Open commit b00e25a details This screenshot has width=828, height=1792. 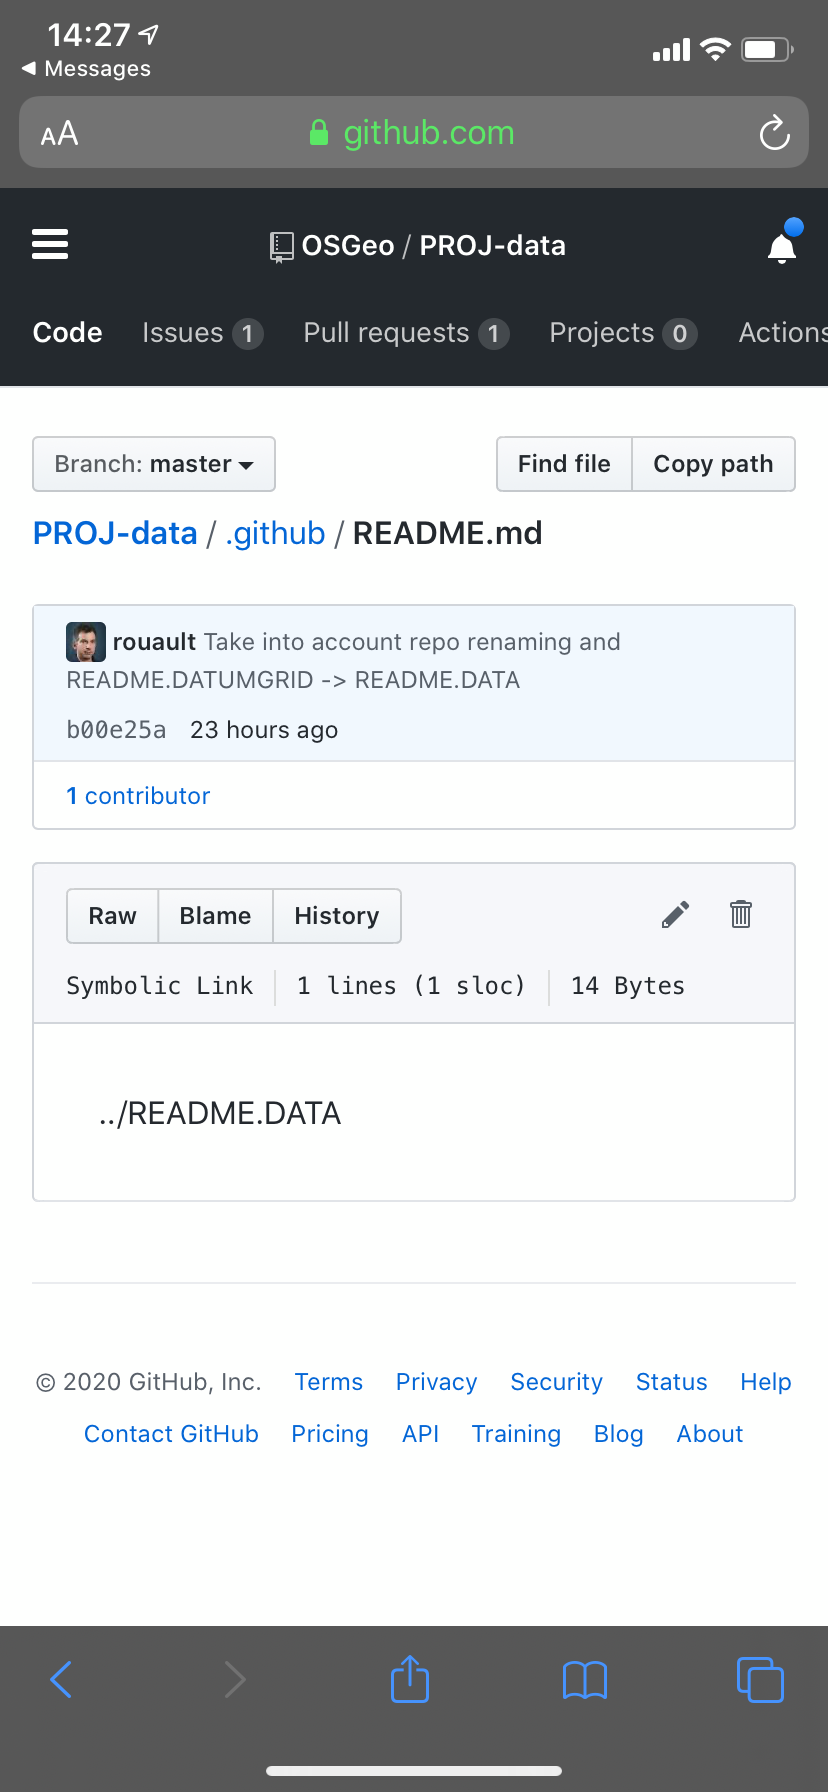(116, 729)
